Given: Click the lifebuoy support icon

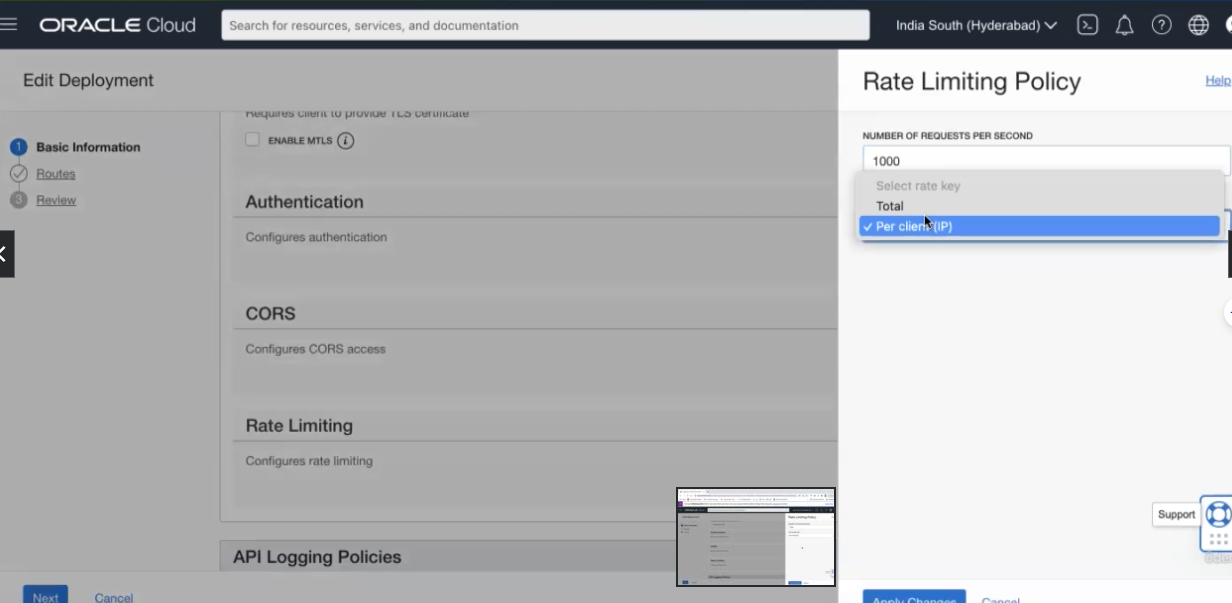Looking at the screenshot, I should [x=1217, y=514].
